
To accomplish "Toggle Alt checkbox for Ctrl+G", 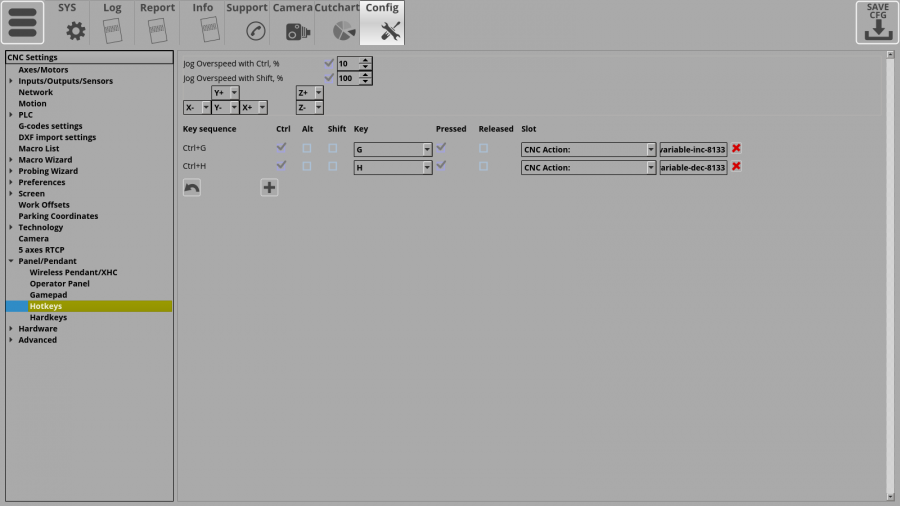I will [307, 148].
